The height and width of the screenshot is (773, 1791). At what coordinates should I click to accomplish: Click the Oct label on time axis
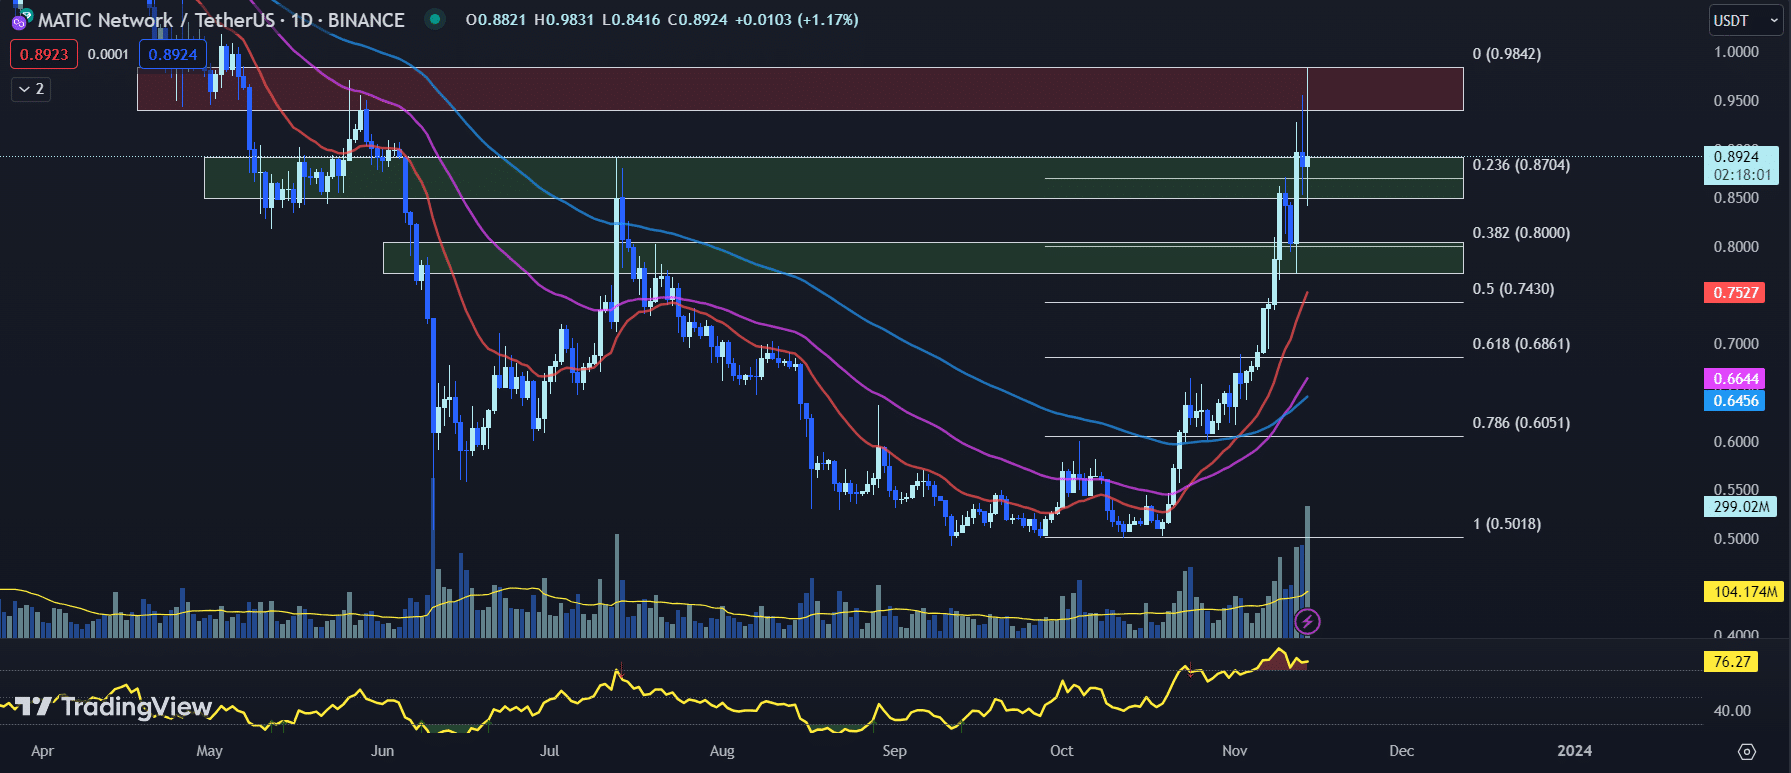(1061, 751)
